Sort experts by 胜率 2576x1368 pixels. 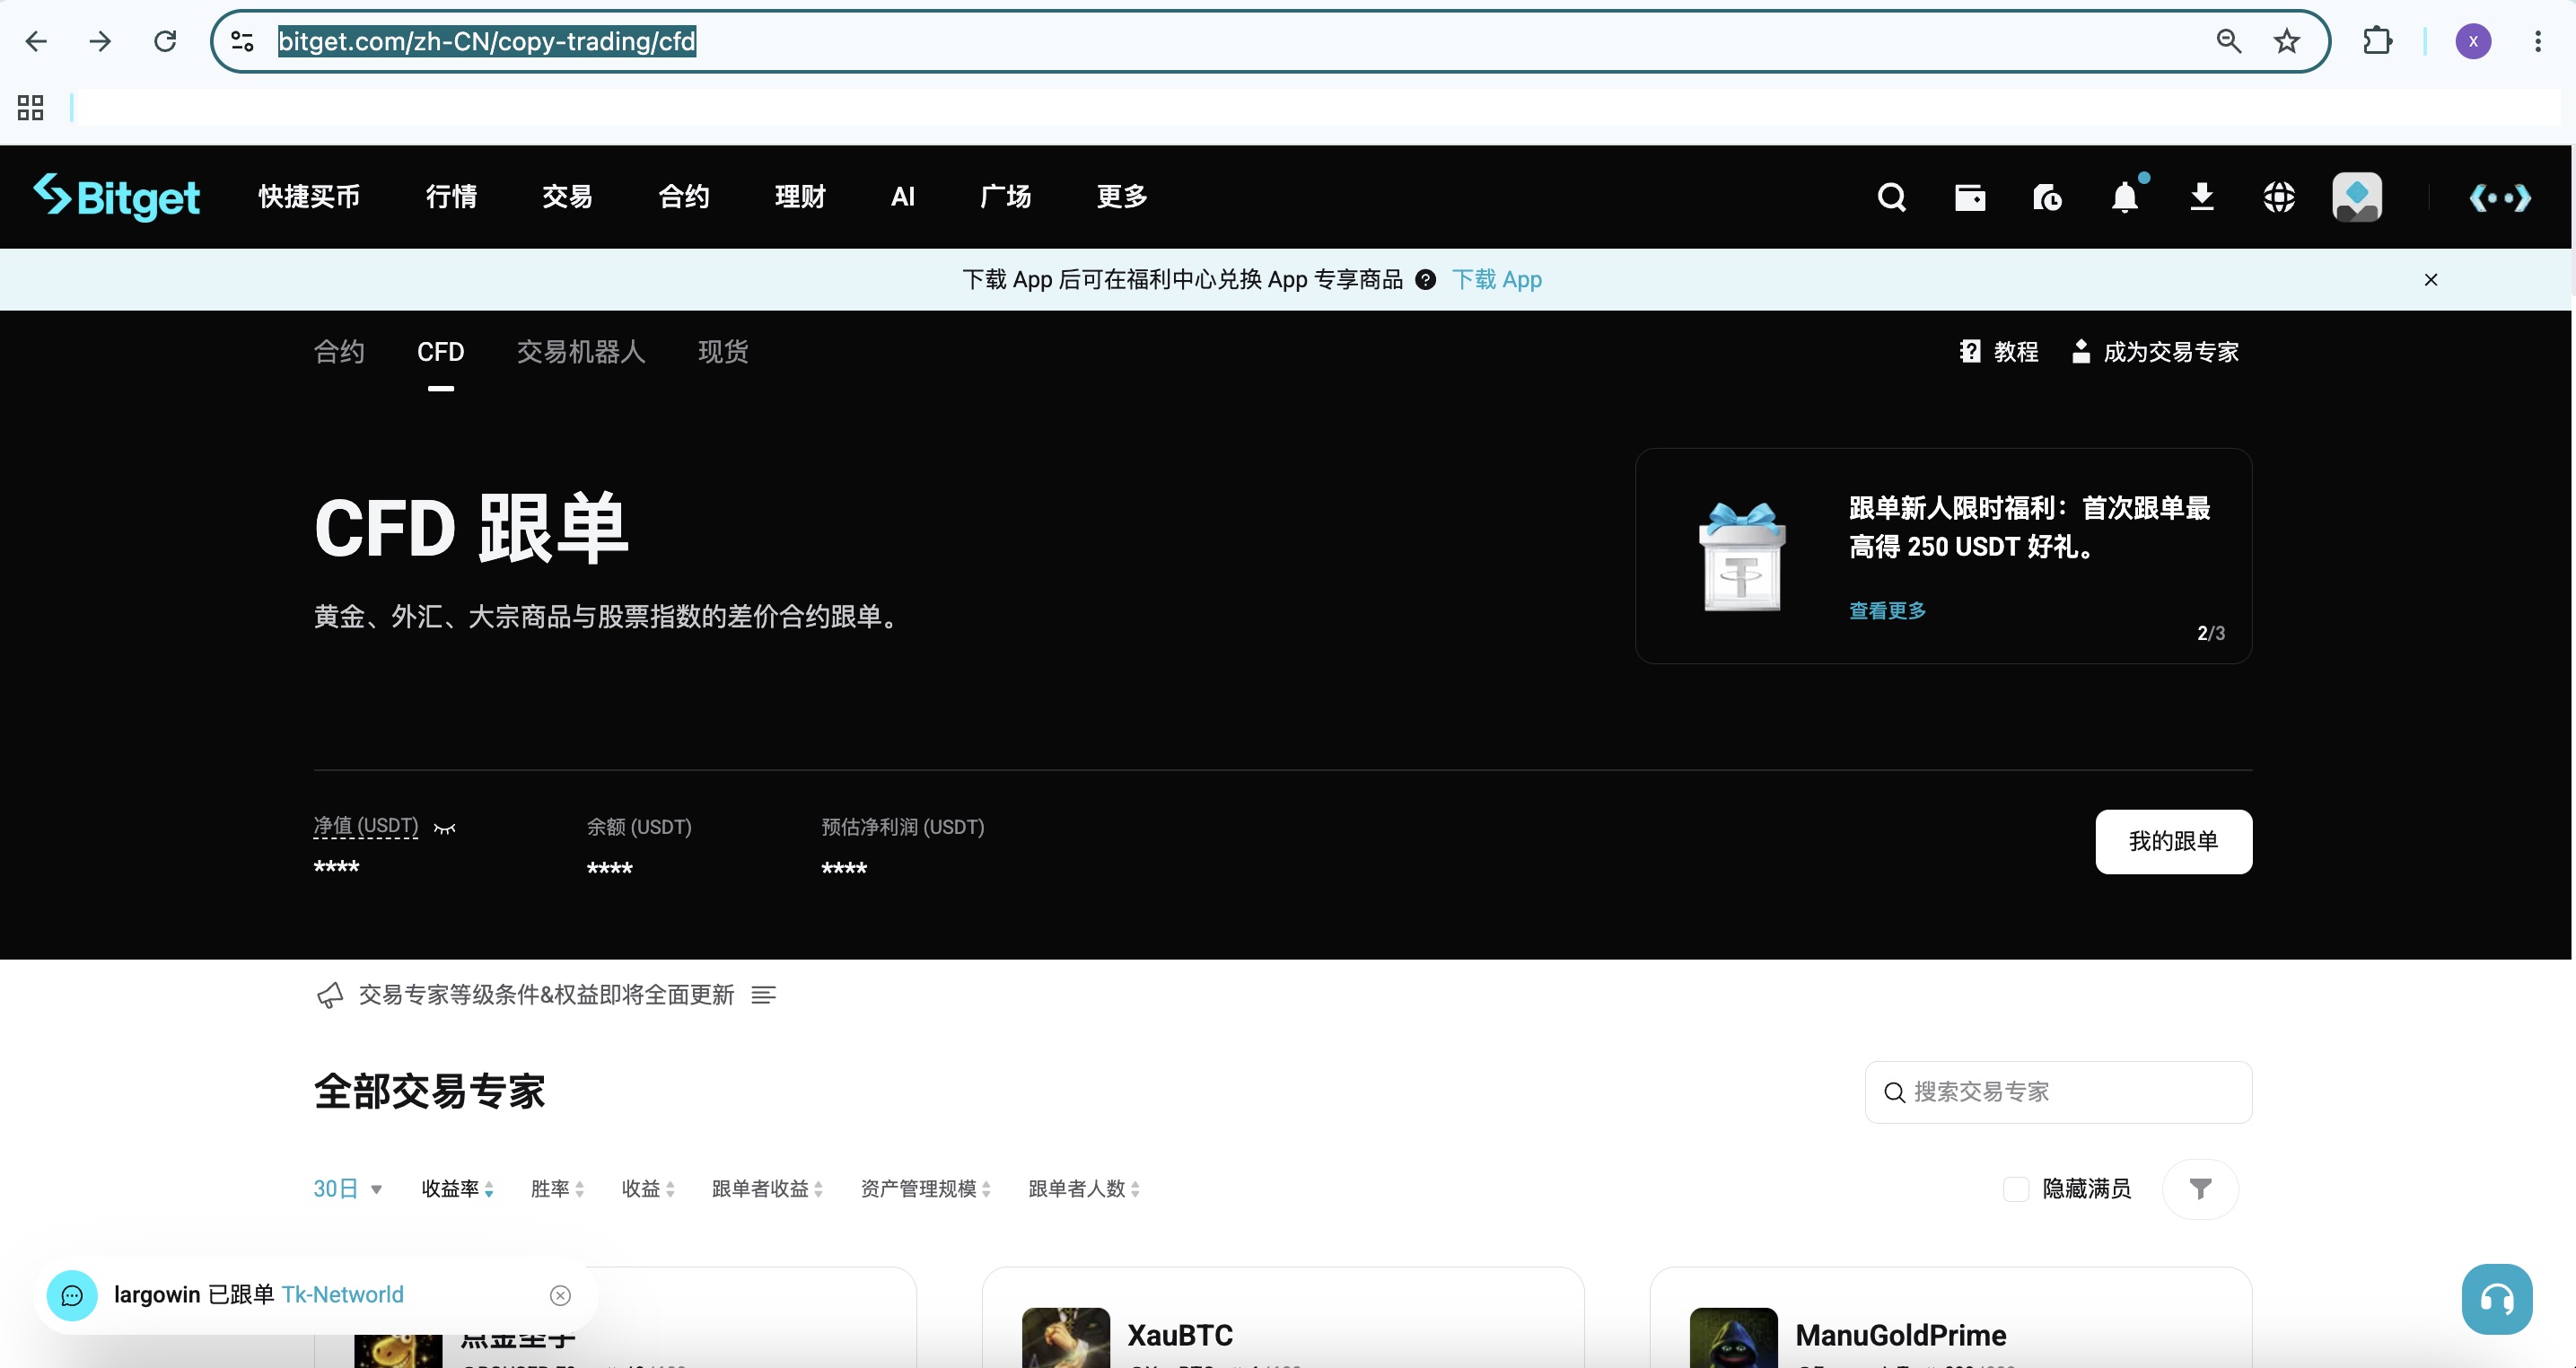557,1188
